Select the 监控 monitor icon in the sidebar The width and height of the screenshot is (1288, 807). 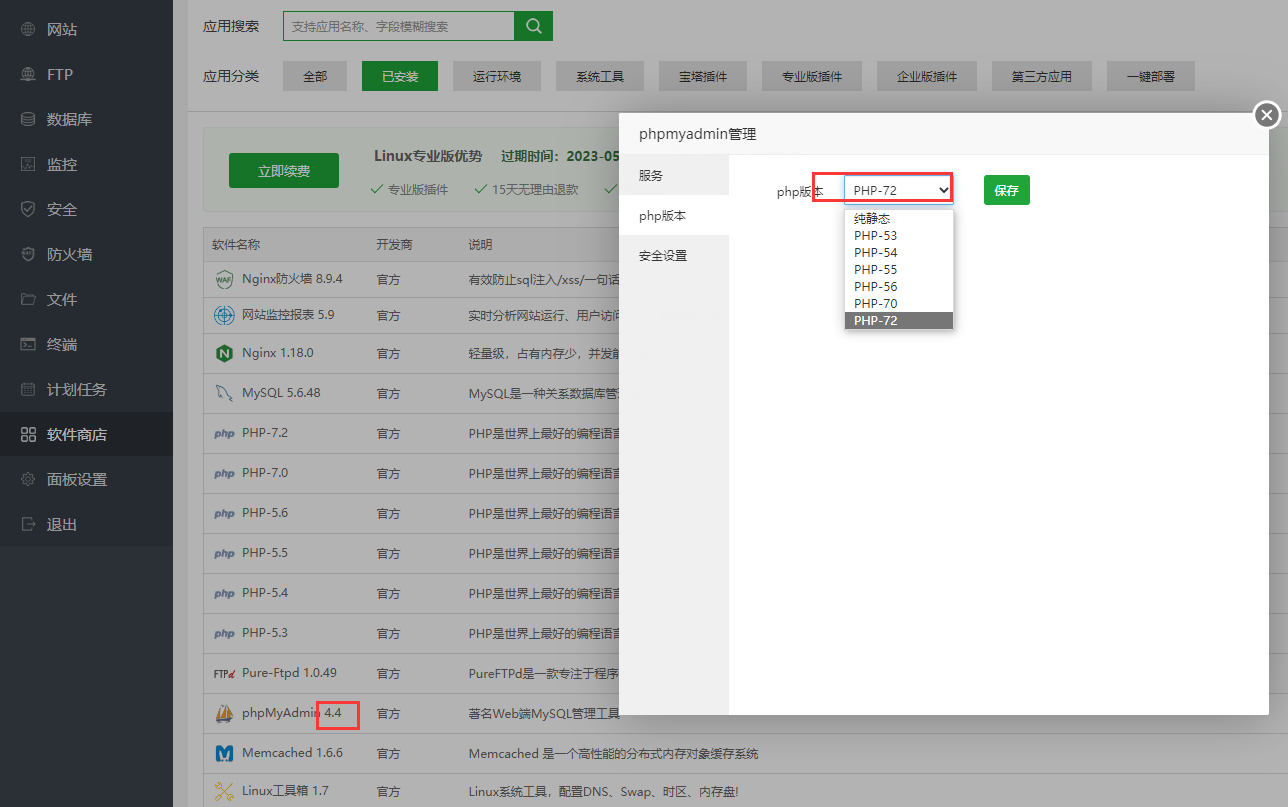(28, 165)
